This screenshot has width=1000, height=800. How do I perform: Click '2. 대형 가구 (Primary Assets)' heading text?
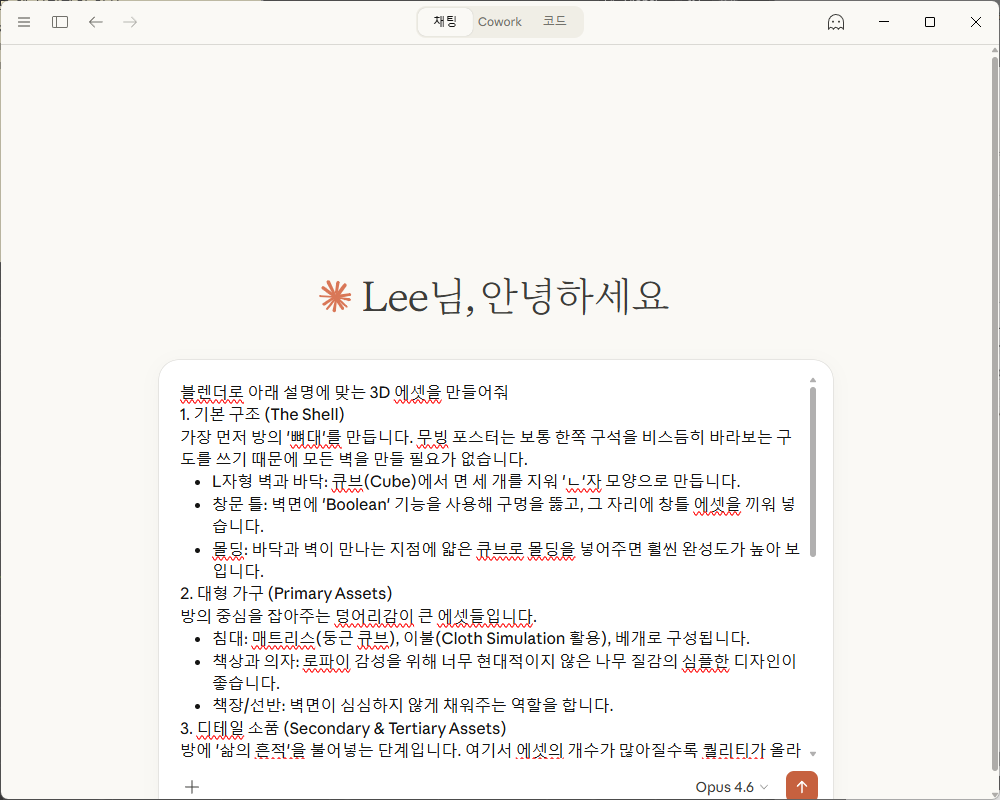point(286,593)
